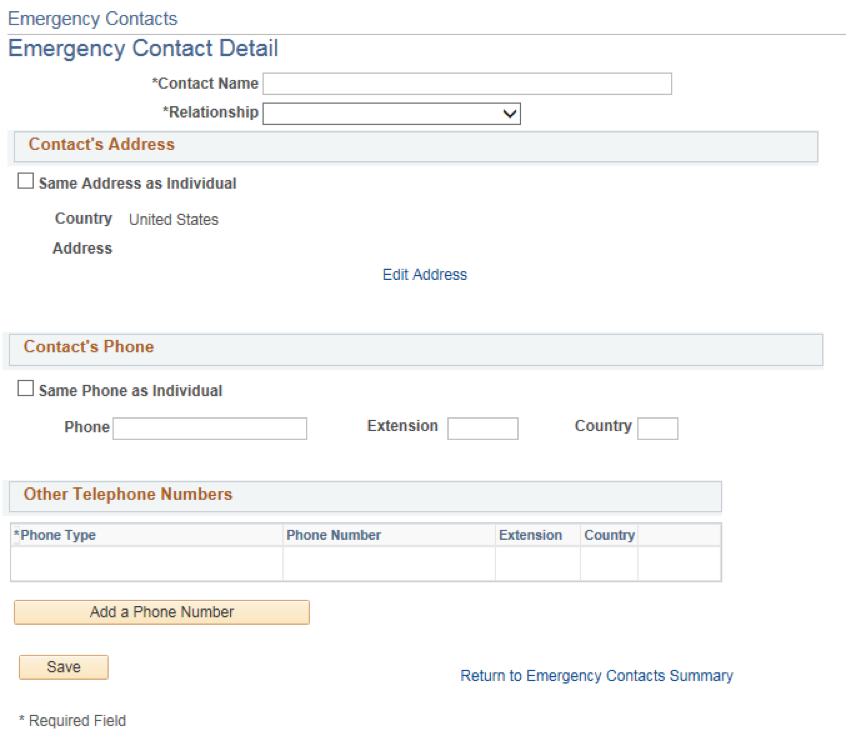The image size is (846, 746).
Task: Select the Country column header in table
Action: (x=610, y=535)
